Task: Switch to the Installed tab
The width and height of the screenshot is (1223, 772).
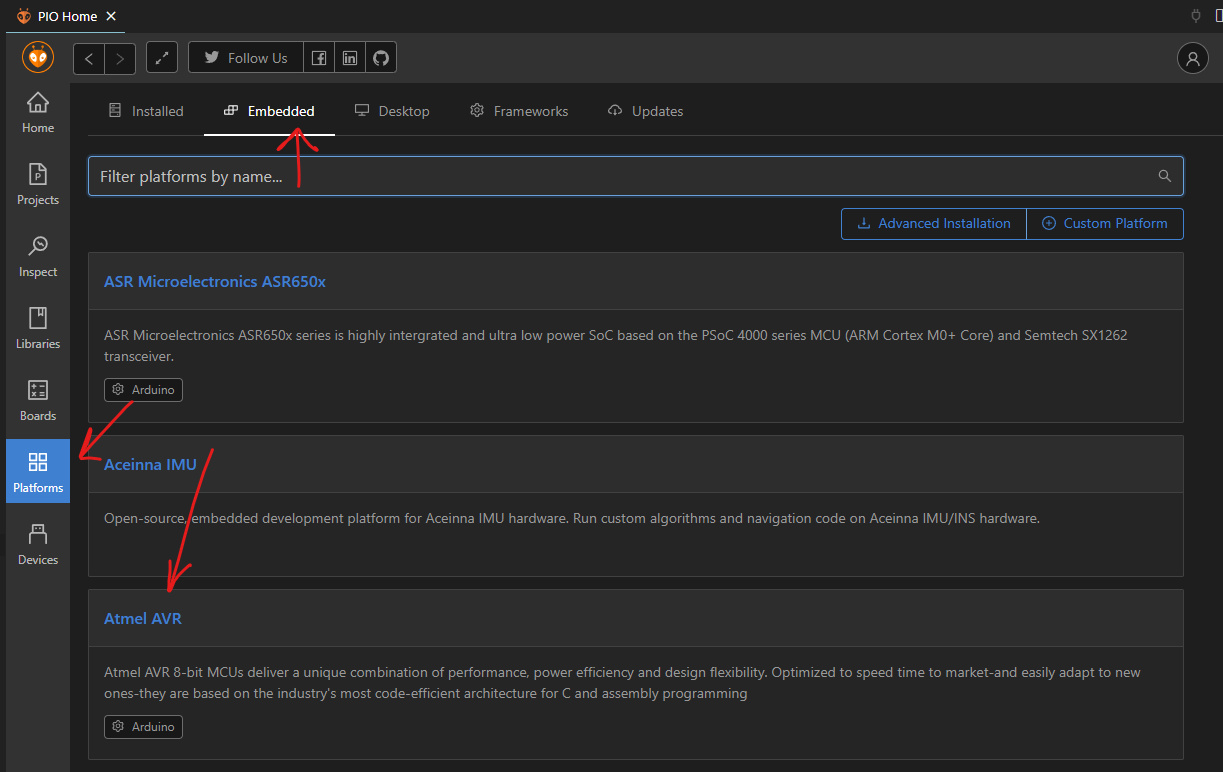Action: (146, 111)
